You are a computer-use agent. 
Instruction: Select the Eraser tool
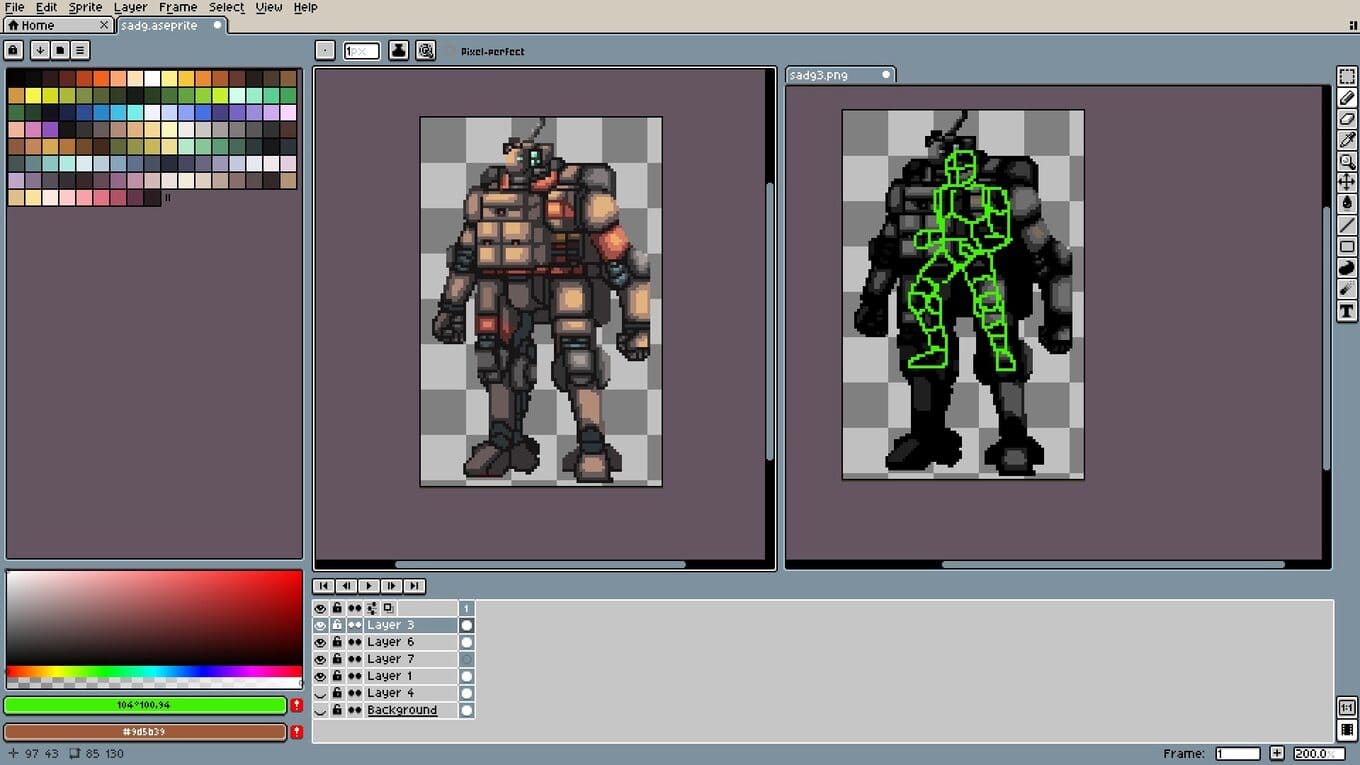click(1347, 119)
